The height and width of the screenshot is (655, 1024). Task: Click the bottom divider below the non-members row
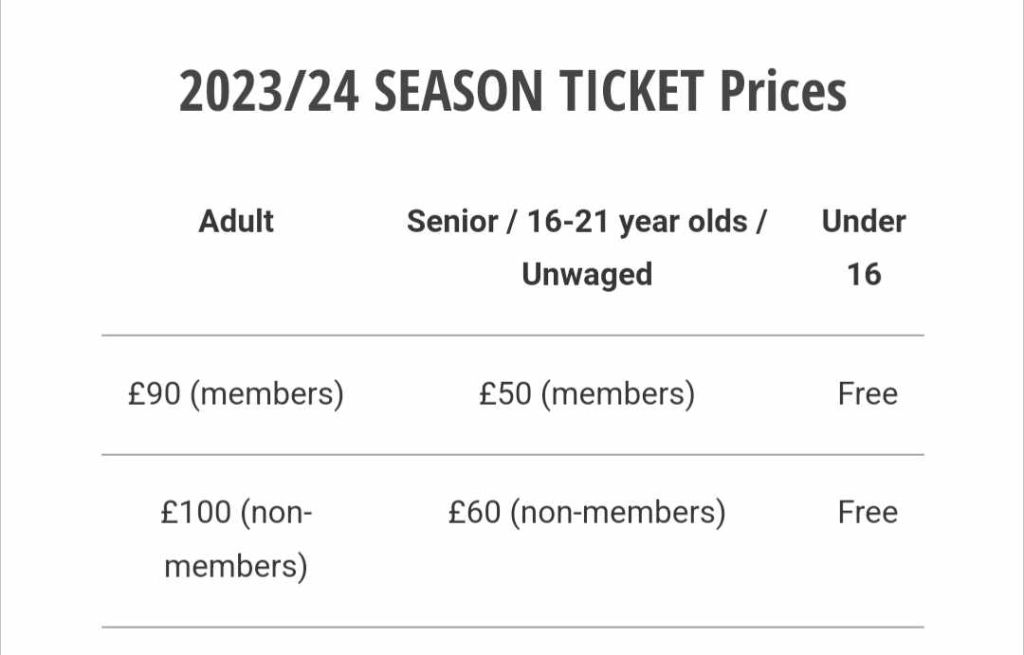tap(512, 628)
